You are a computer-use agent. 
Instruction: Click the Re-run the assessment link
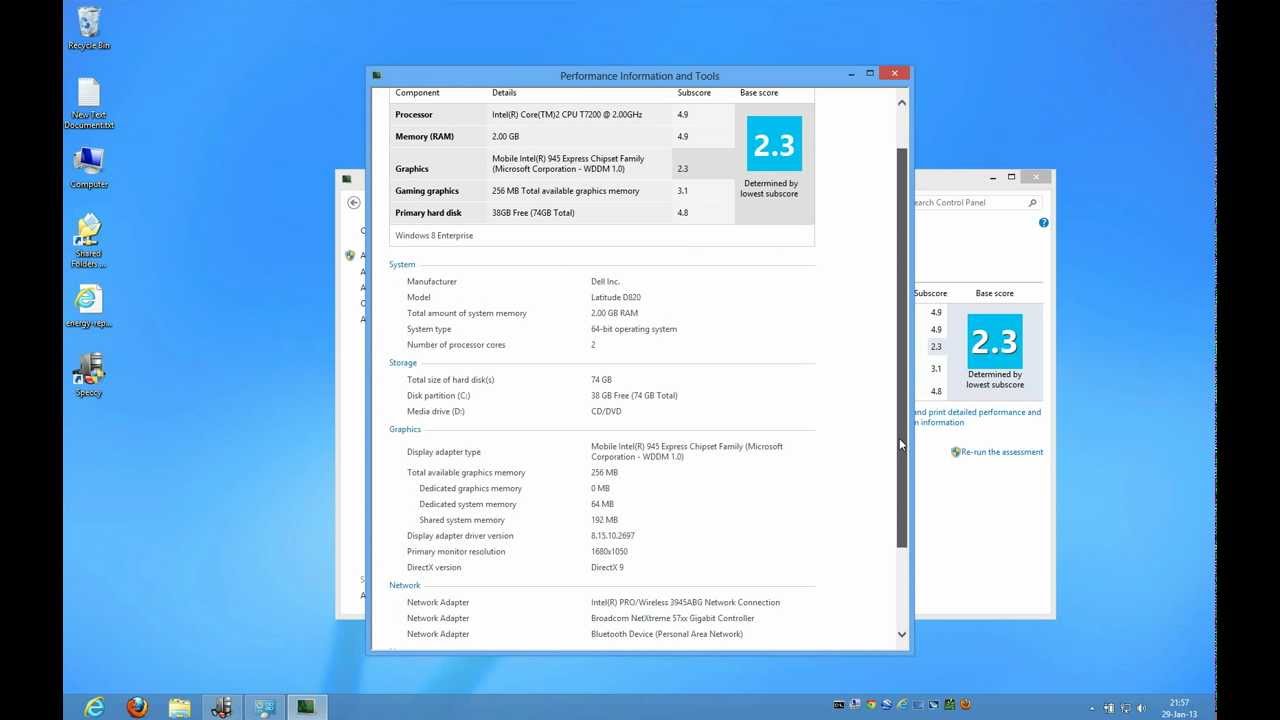[x=1002, y=452]
